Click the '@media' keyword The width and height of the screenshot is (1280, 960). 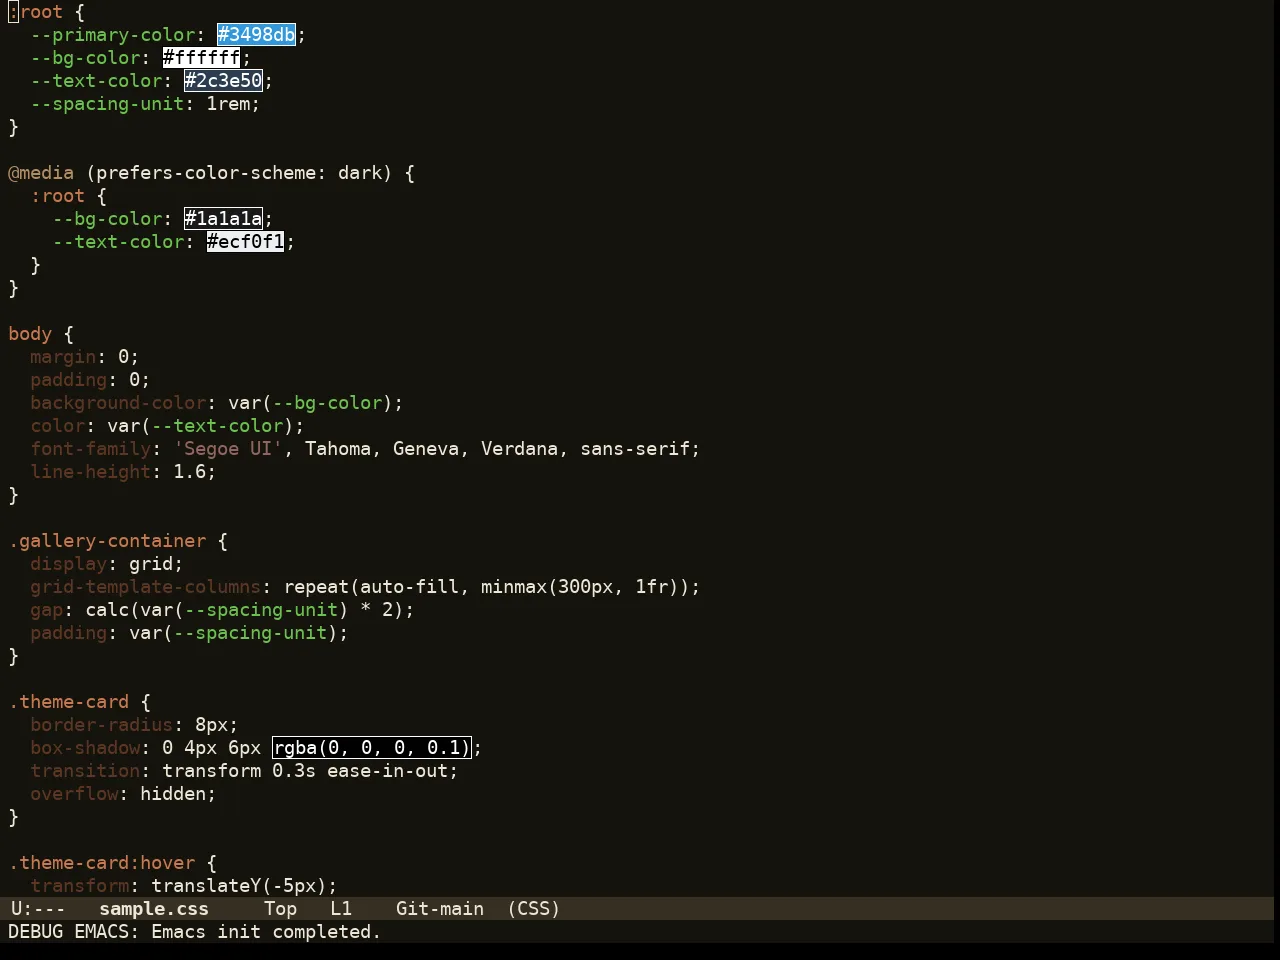coord(41,173)
